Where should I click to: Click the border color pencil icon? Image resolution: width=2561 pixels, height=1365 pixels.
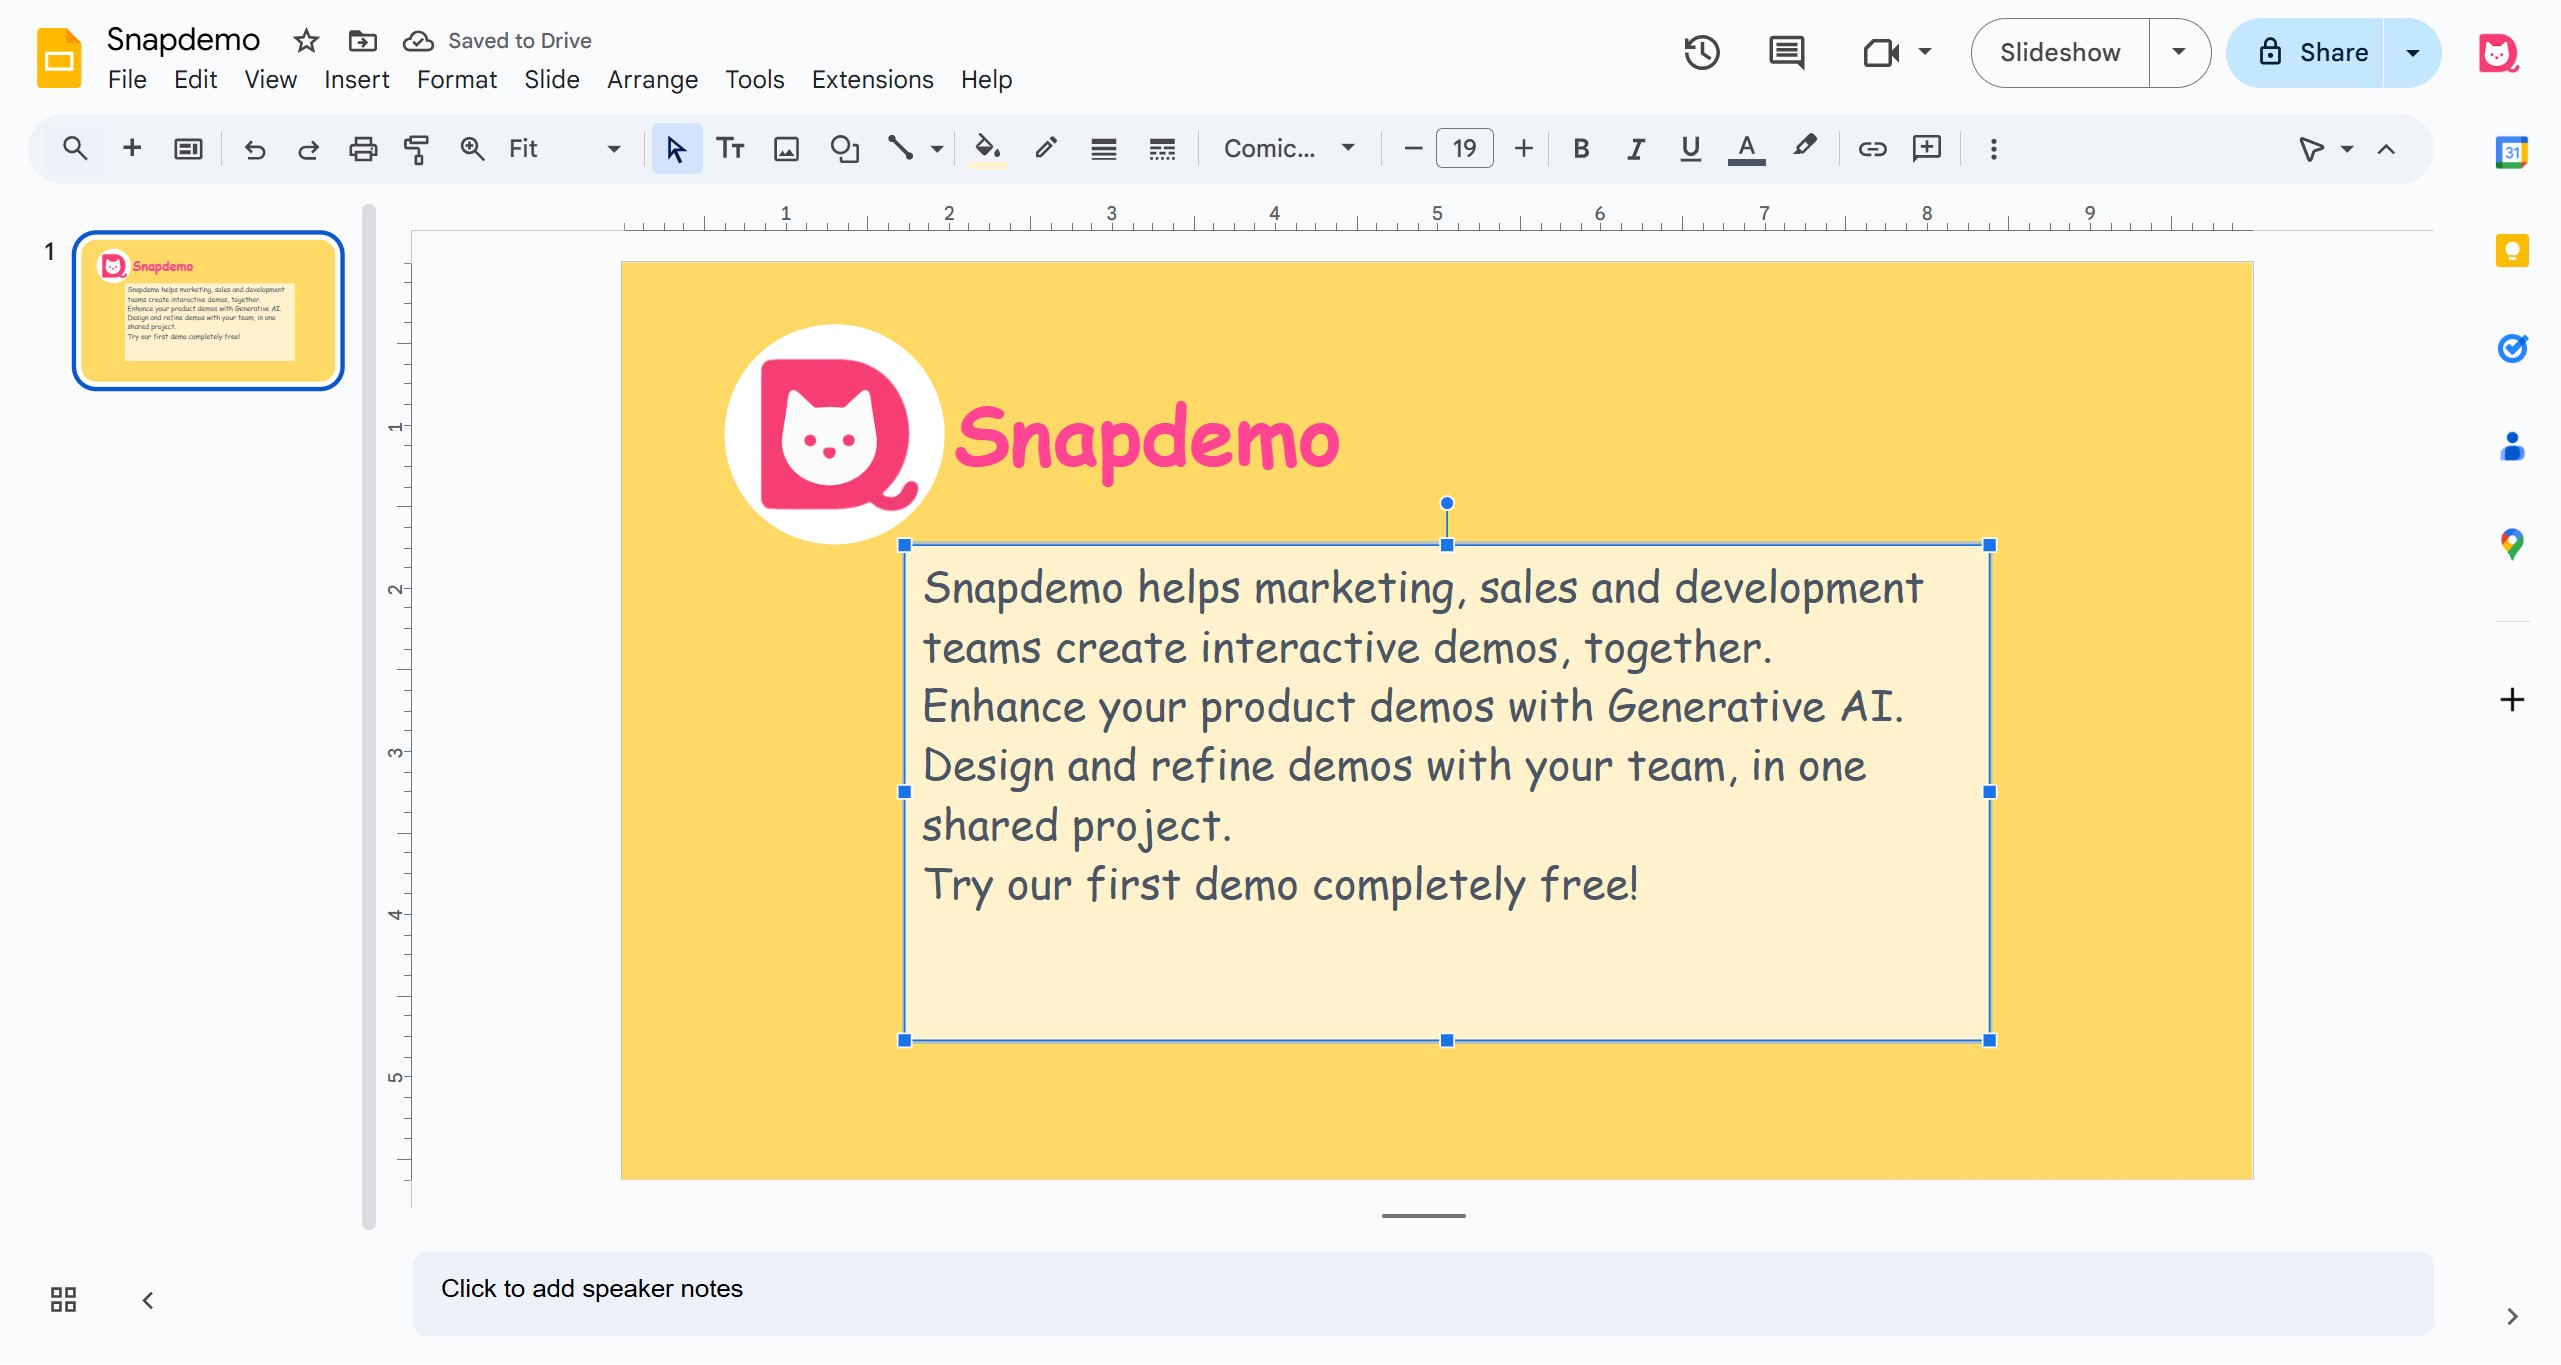(x=1046, y=149)
